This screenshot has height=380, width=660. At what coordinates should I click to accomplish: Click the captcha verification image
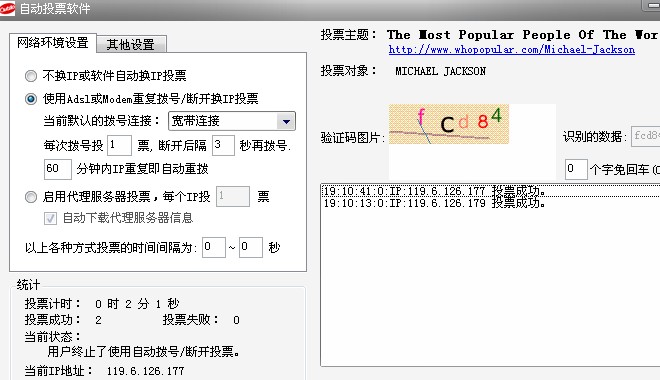tap(449, 124)
